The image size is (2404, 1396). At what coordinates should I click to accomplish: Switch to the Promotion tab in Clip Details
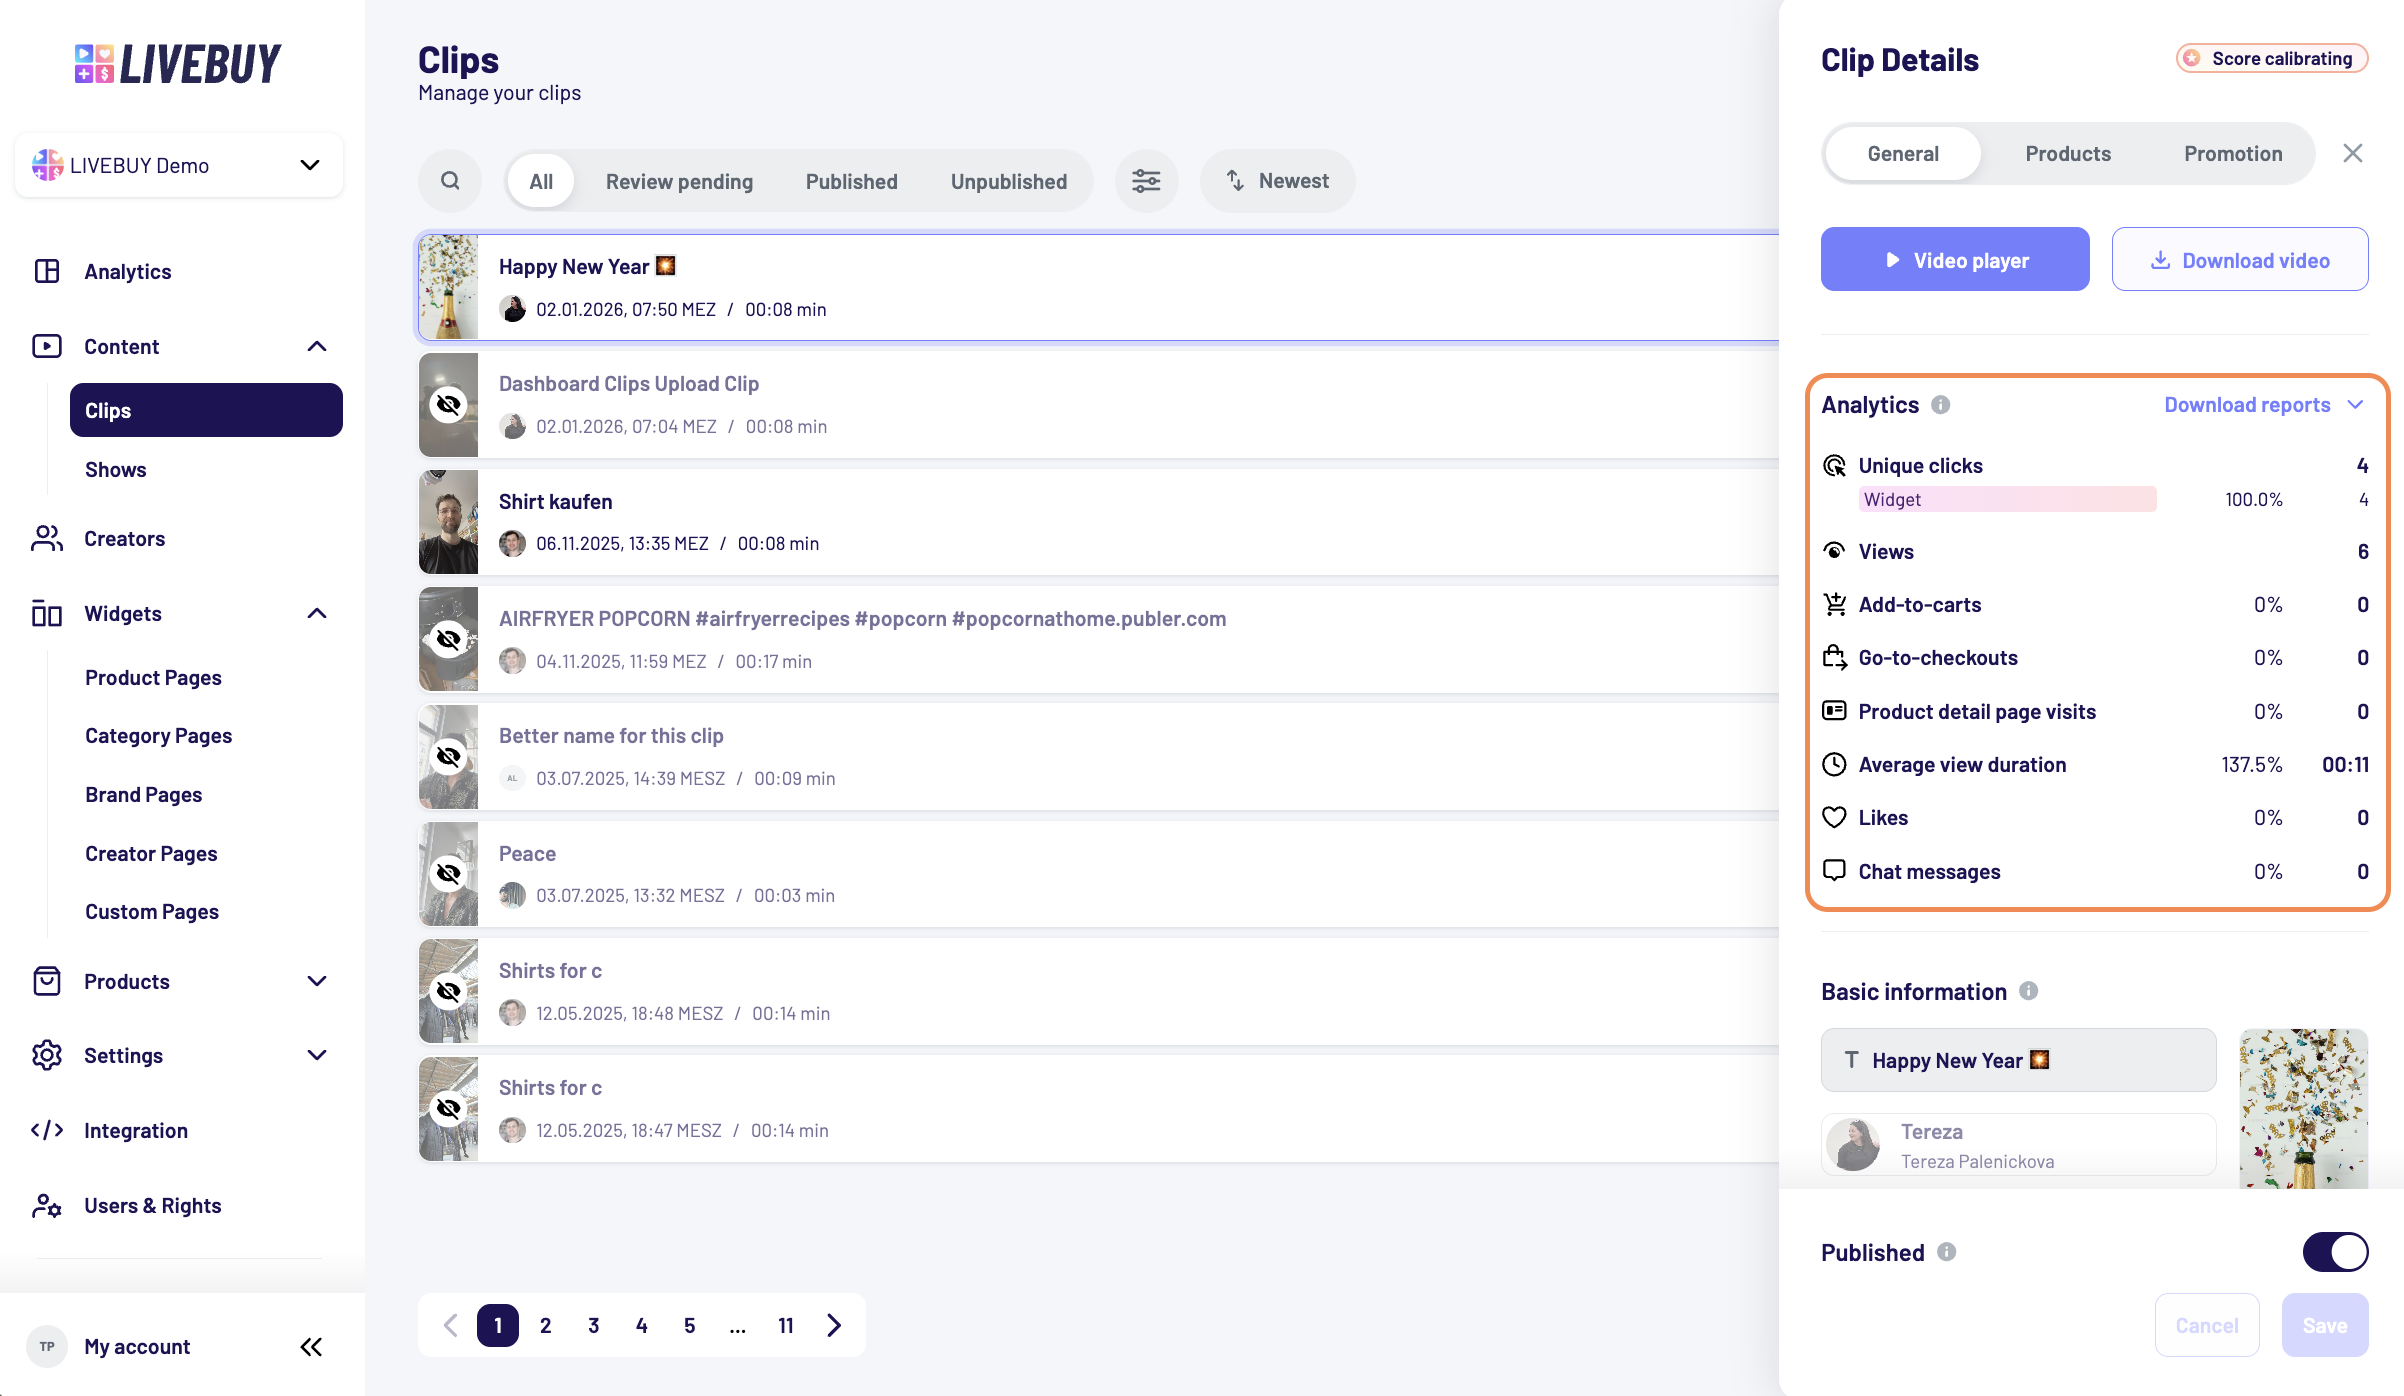point(2232,153)
